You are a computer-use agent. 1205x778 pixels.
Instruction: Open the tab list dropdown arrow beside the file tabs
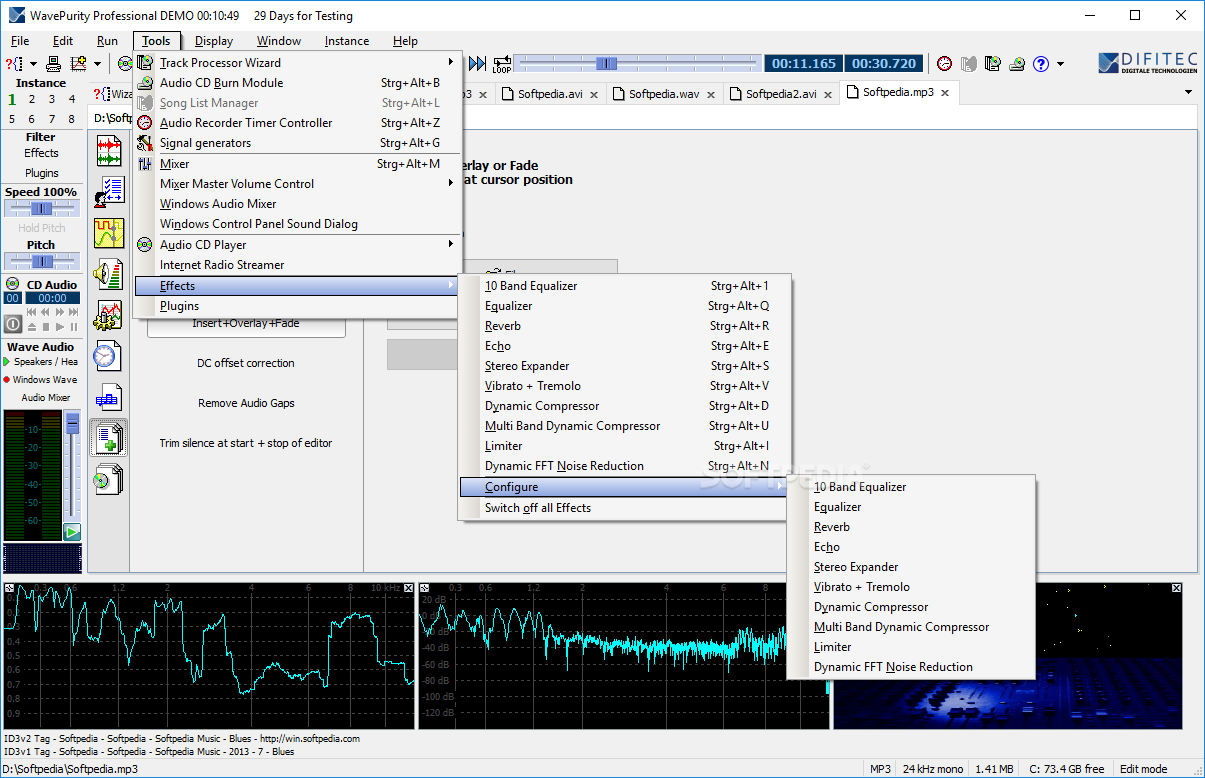coord(1188,93)
